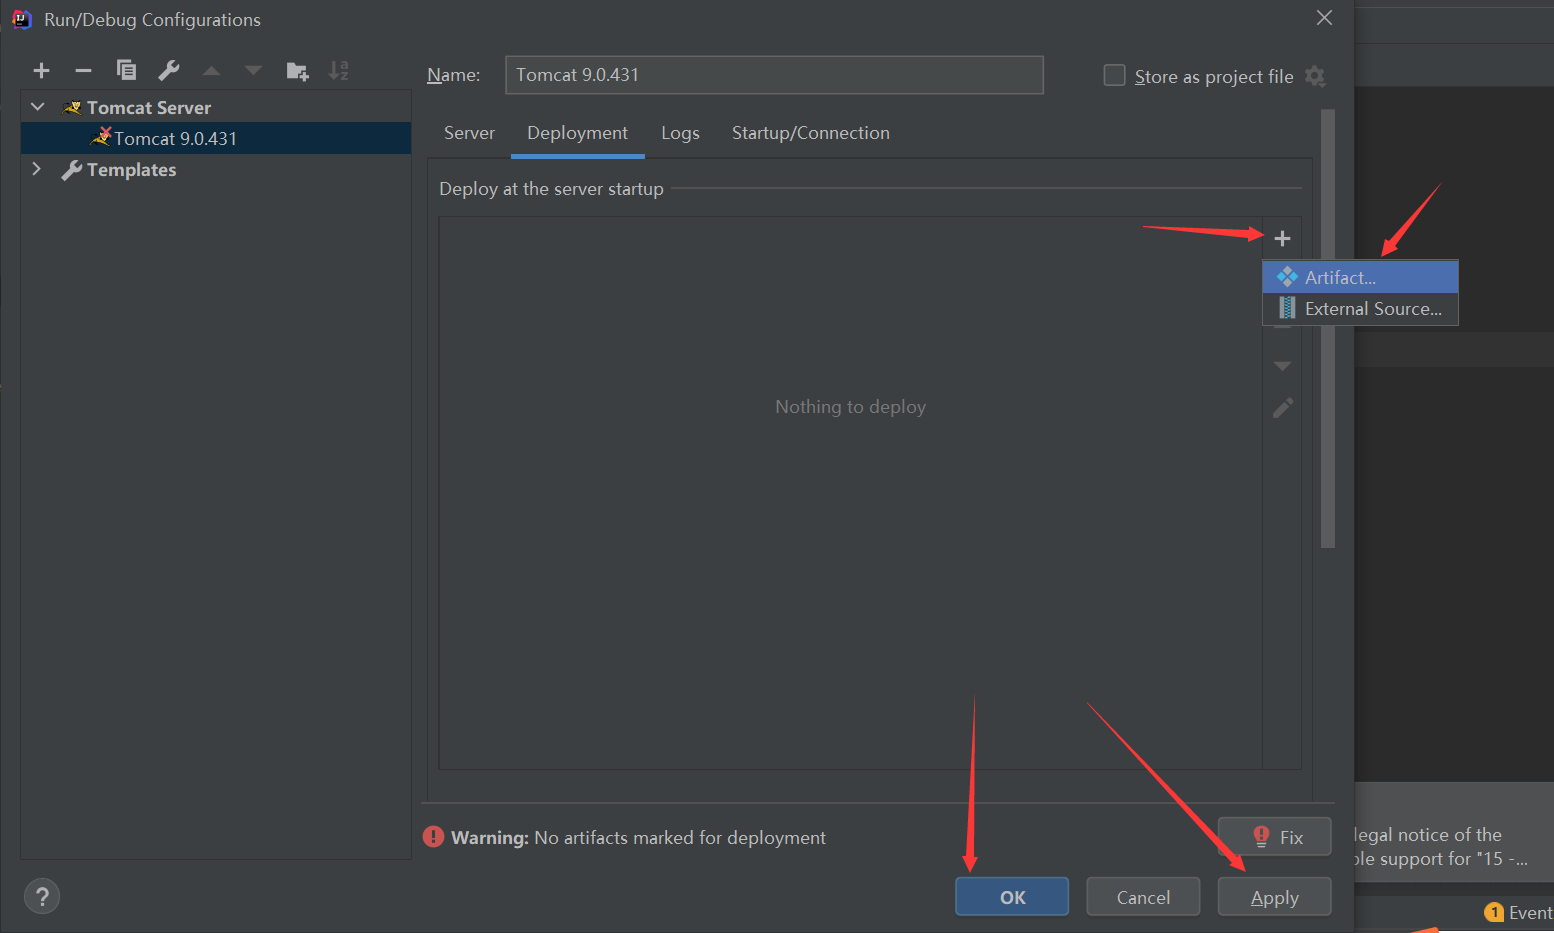Click the dialog's vertical scrollbar

pos(1328,328)
